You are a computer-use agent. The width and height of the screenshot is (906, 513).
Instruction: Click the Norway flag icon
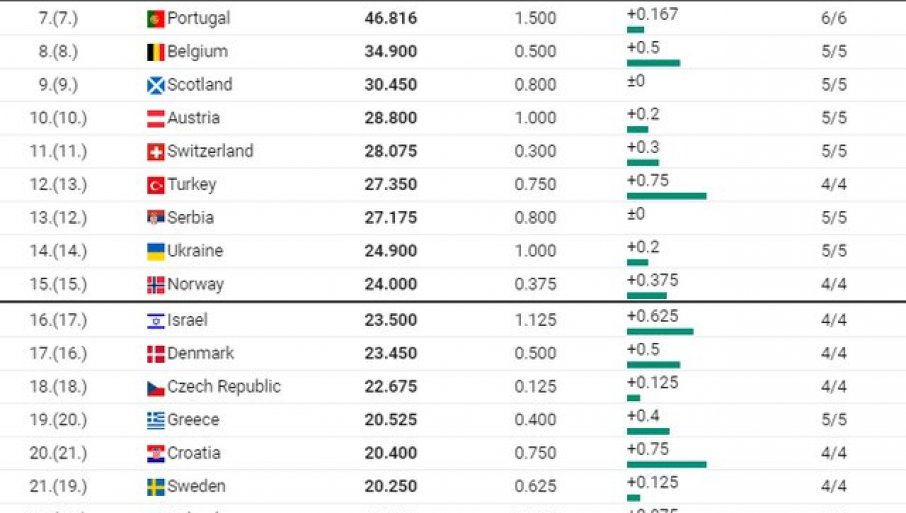155,285
